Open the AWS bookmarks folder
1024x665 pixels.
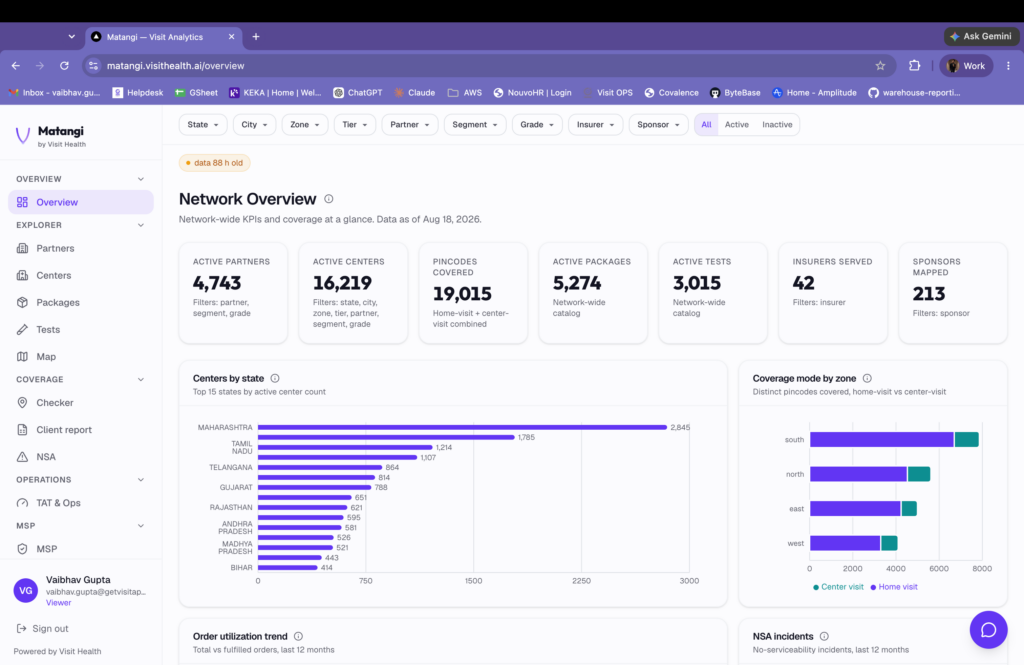click(464, 93)
